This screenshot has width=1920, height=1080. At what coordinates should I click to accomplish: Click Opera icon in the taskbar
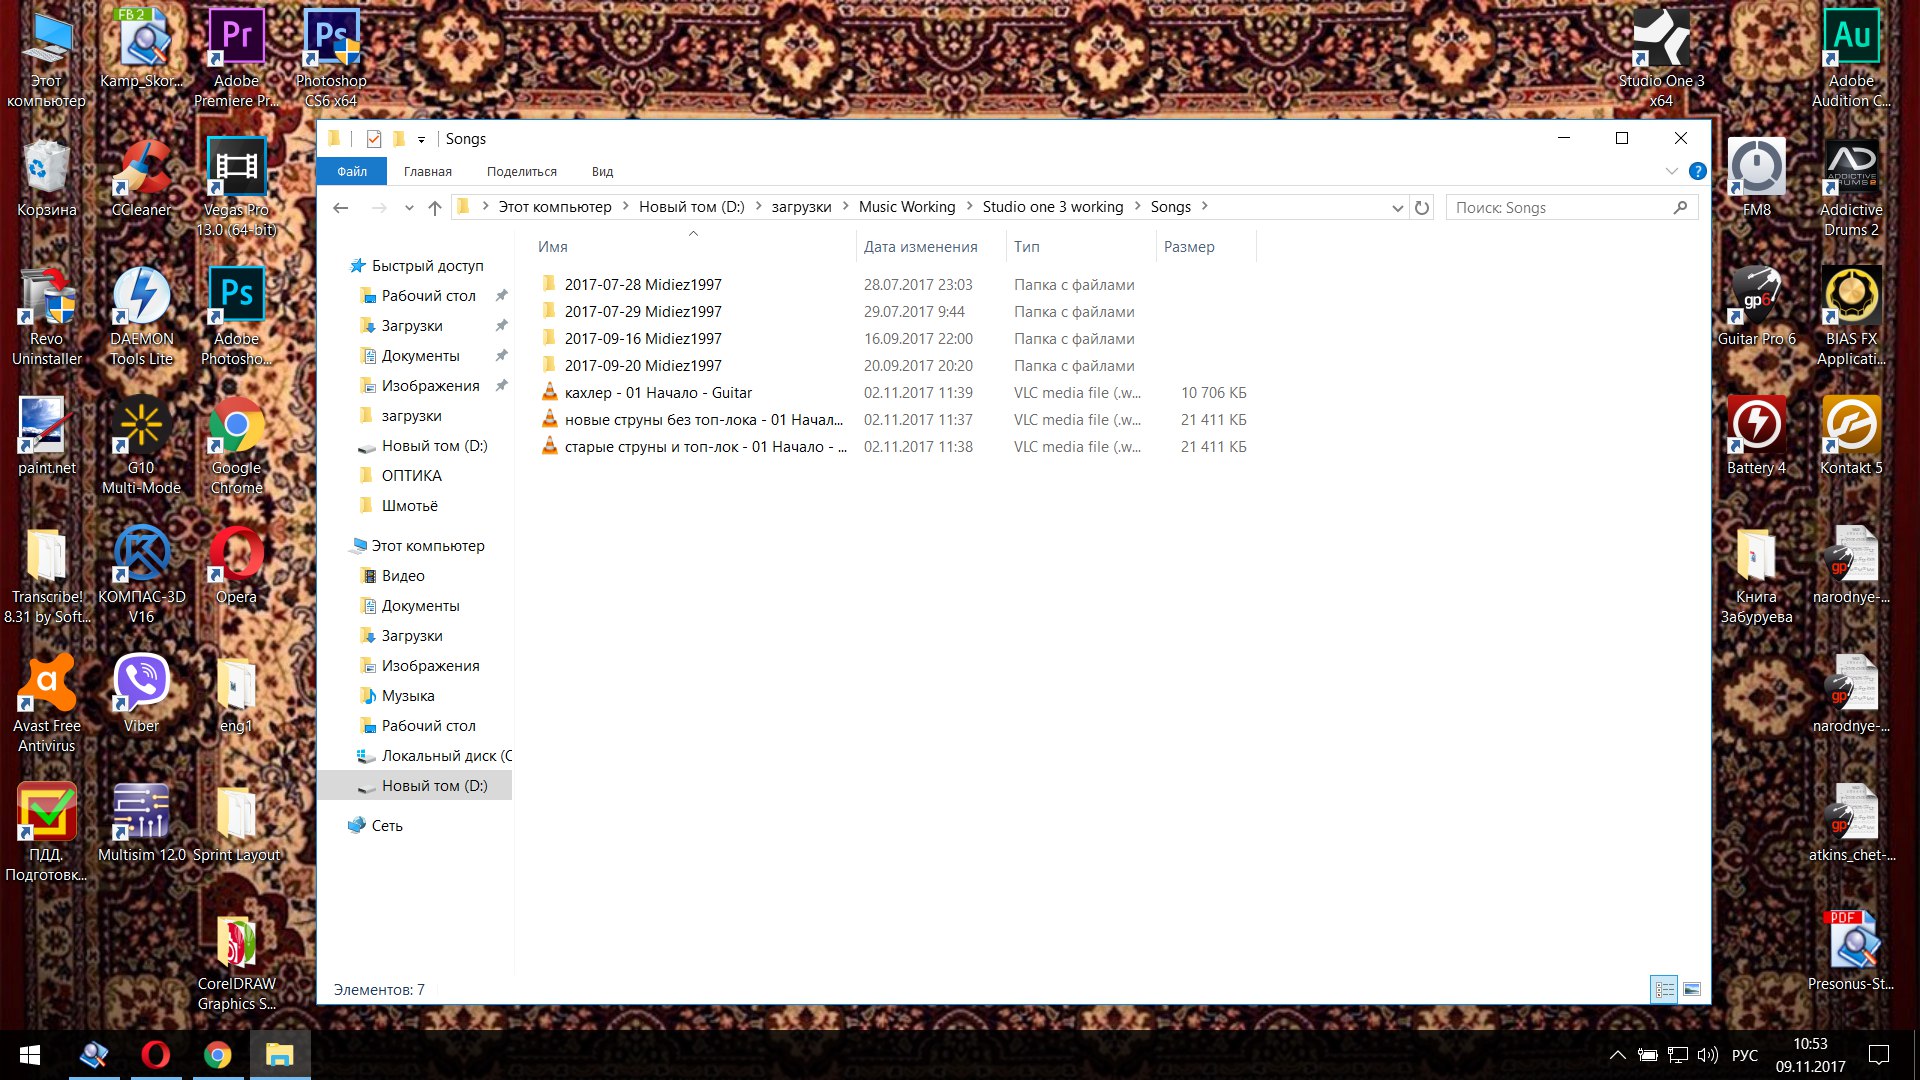(155, 1055)
